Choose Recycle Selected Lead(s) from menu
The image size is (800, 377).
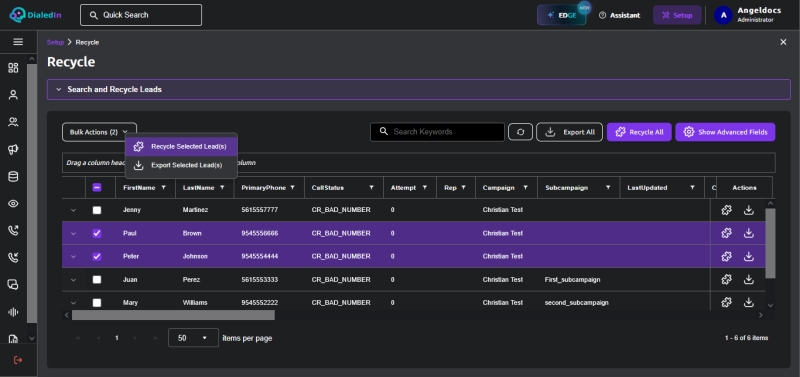pyautogui.click(x=182, y=146)
